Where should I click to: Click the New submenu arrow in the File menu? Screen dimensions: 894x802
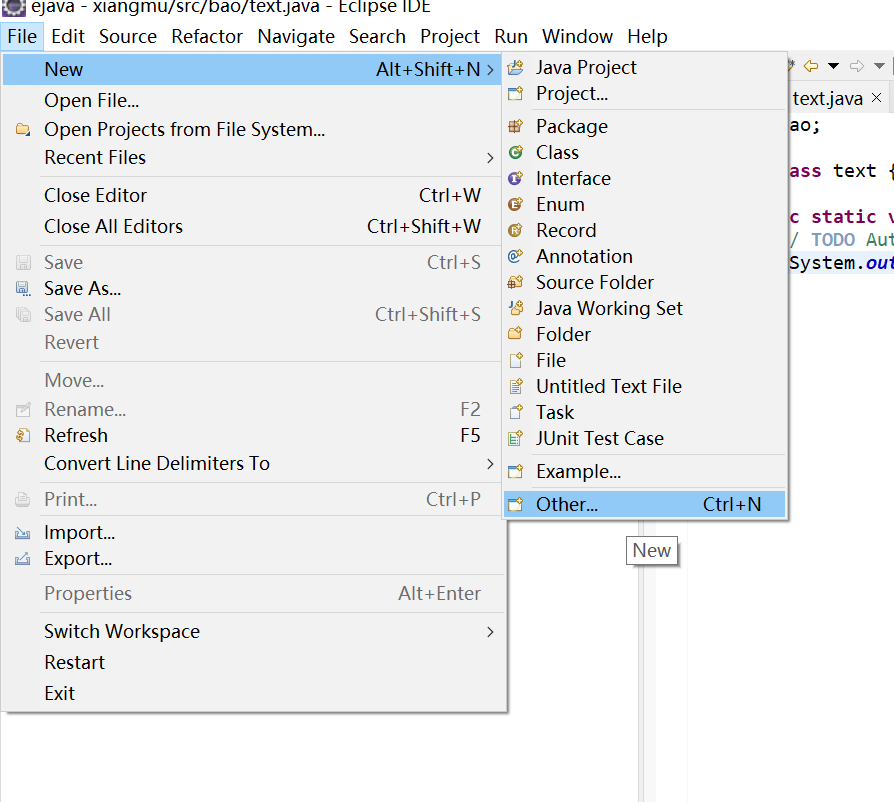click(490, 70)
